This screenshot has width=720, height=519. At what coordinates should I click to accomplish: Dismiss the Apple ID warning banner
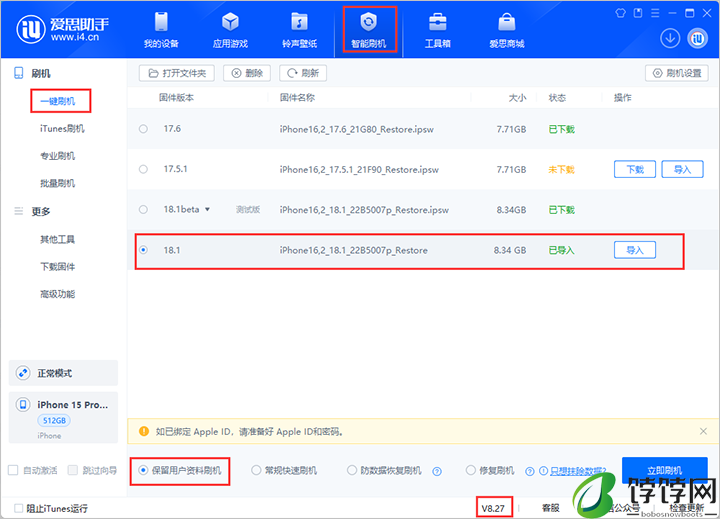pyautogui.click(x=703, y=431)
